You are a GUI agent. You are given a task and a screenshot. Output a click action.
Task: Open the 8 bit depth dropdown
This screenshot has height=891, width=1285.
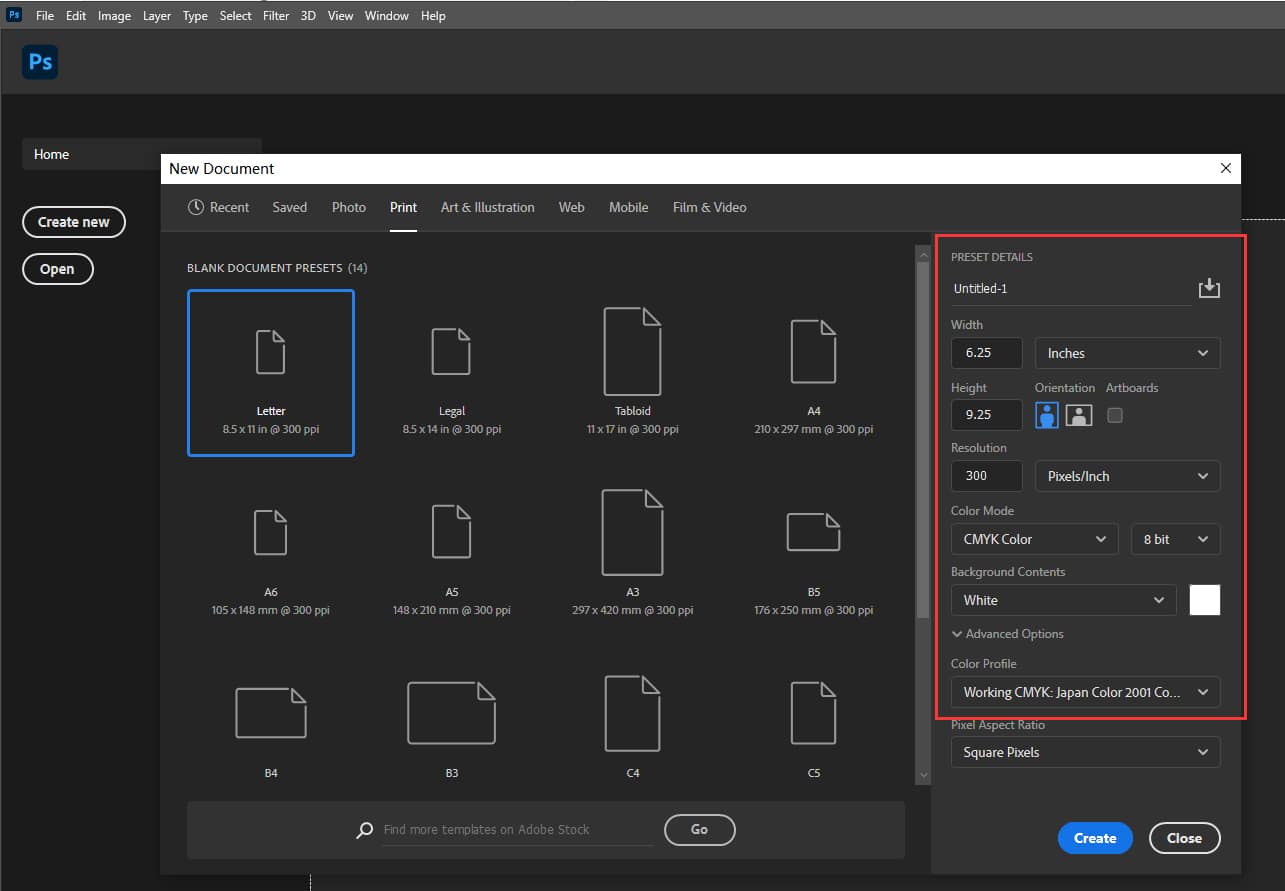(x=1176, y=539)
